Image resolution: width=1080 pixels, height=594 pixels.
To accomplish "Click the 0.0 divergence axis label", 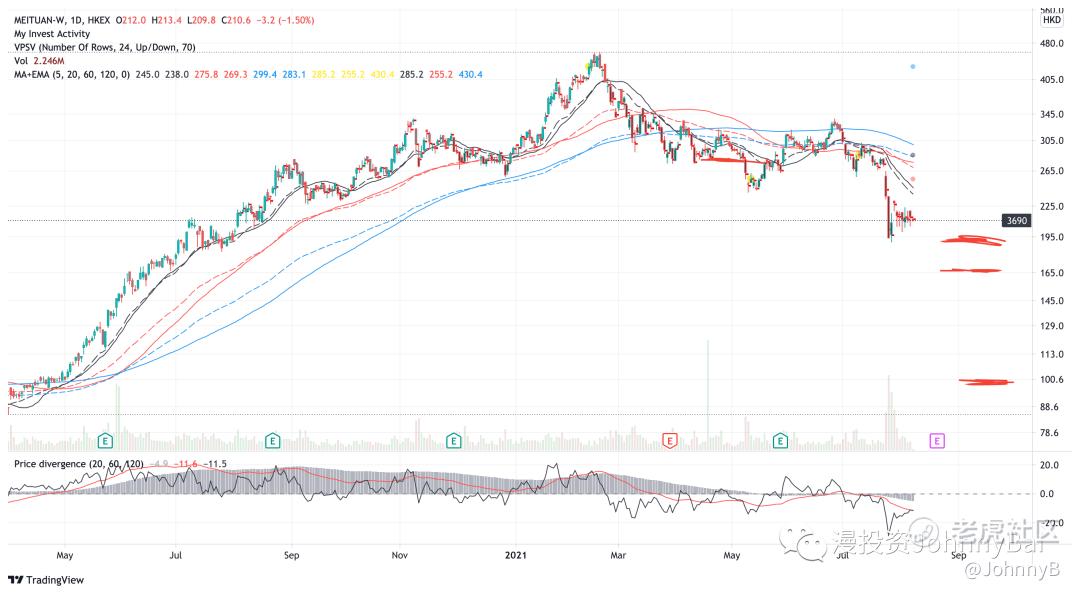I will [1046, 494].
